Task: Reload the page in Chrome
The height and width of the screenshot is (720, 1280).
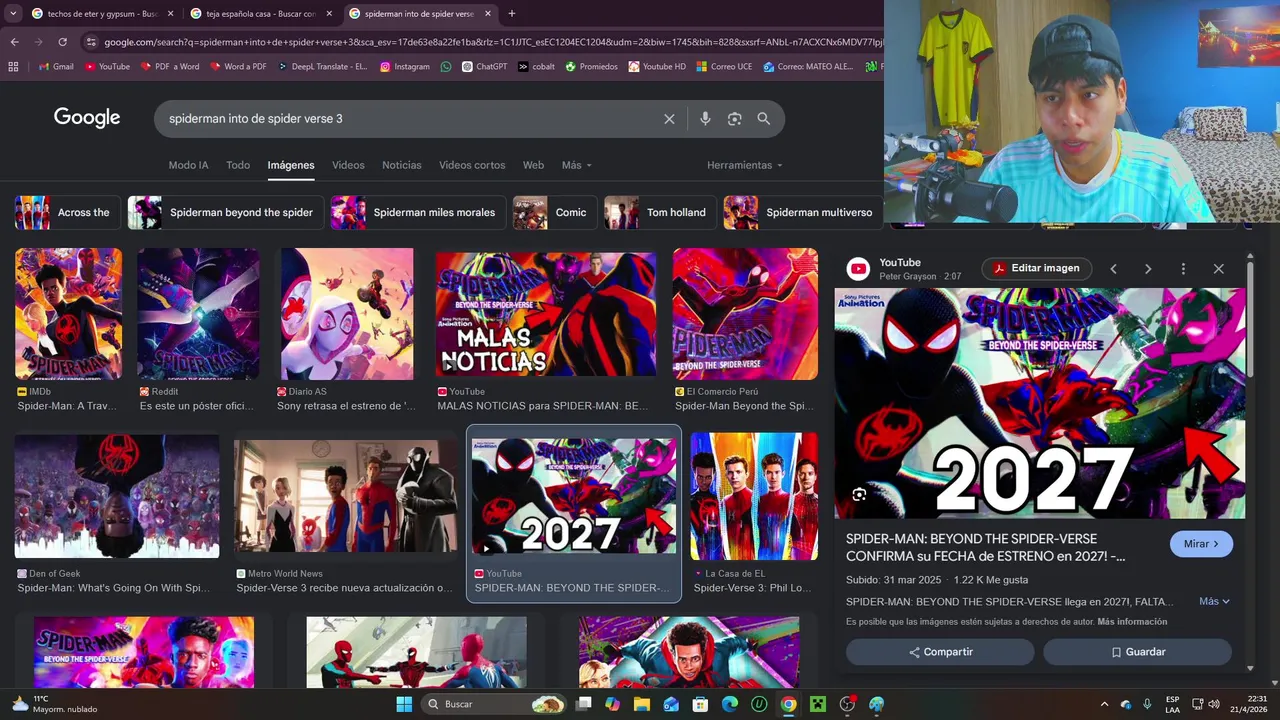Action: tap(62, 42)
